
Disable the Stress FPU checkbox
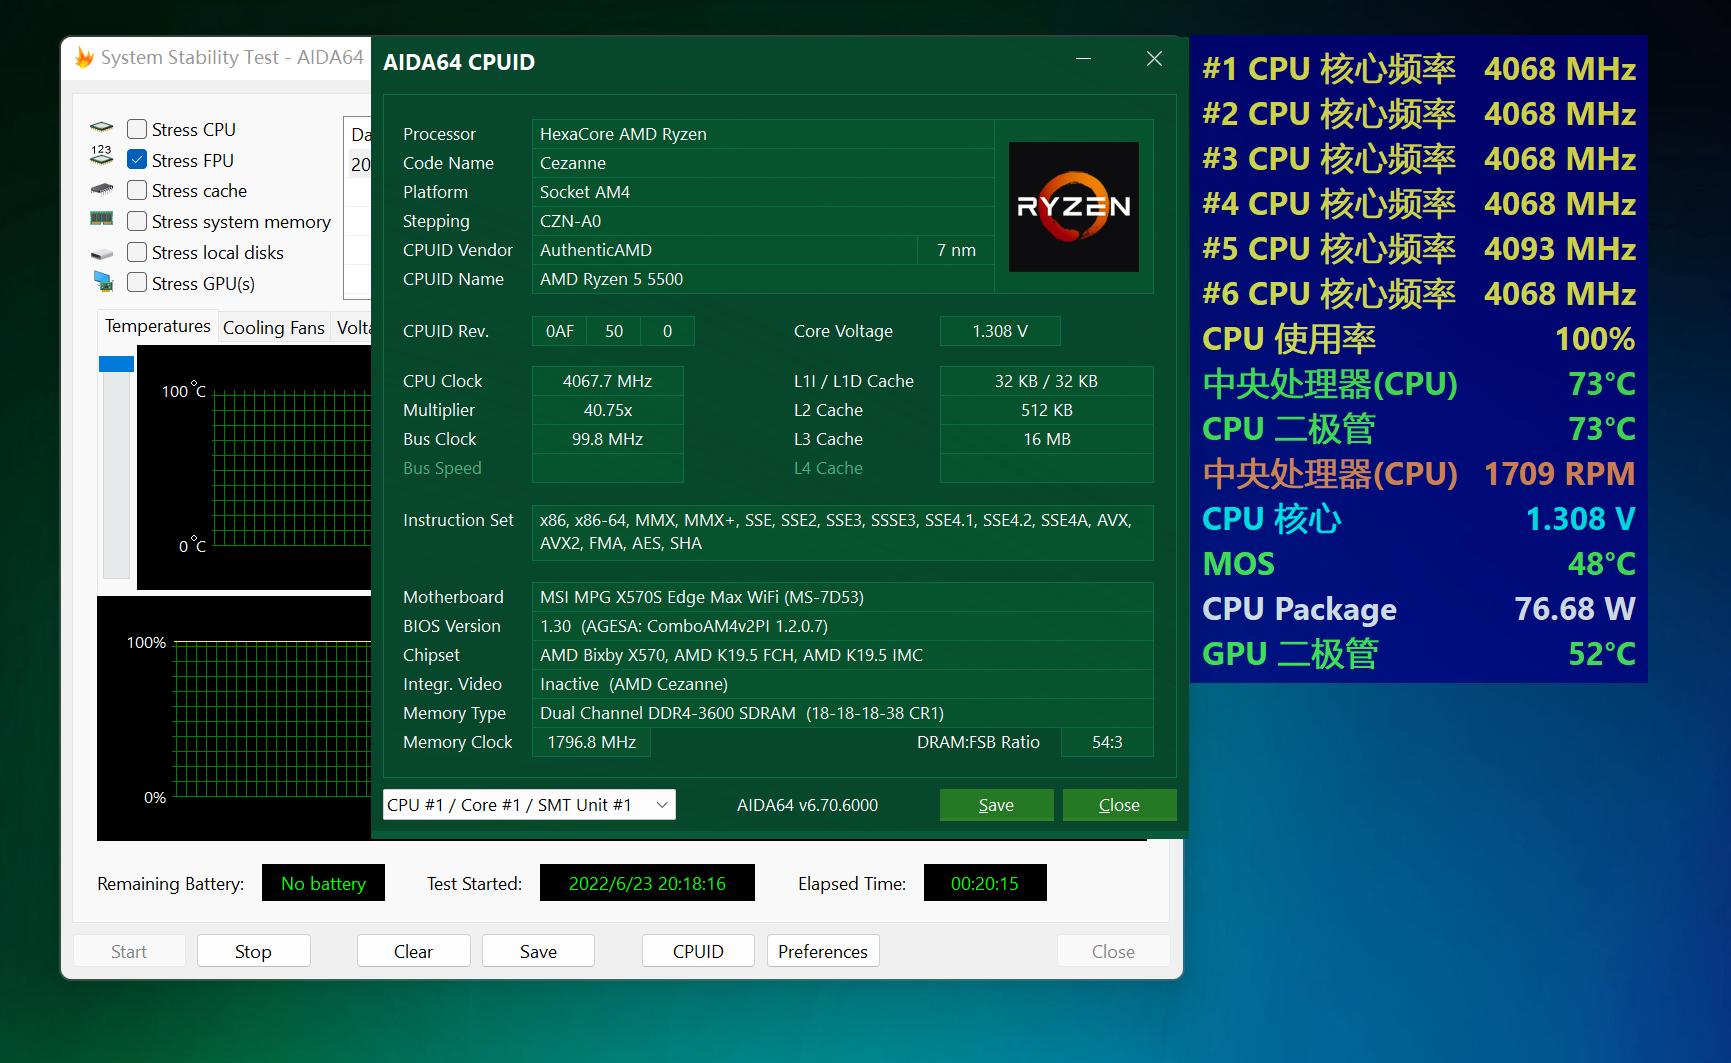click(137, 159)
